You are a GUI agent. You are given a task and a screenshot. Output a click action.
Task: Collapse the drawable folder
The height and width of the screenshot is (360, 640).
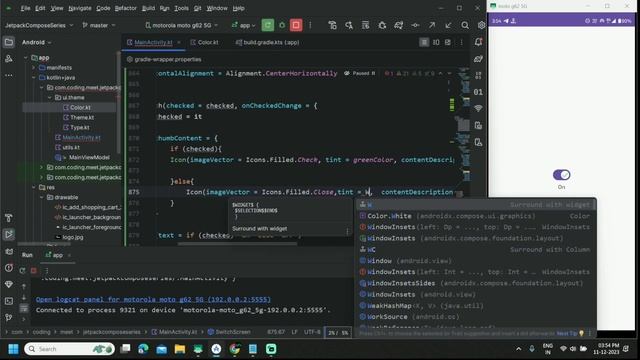[x=41, y=197]
